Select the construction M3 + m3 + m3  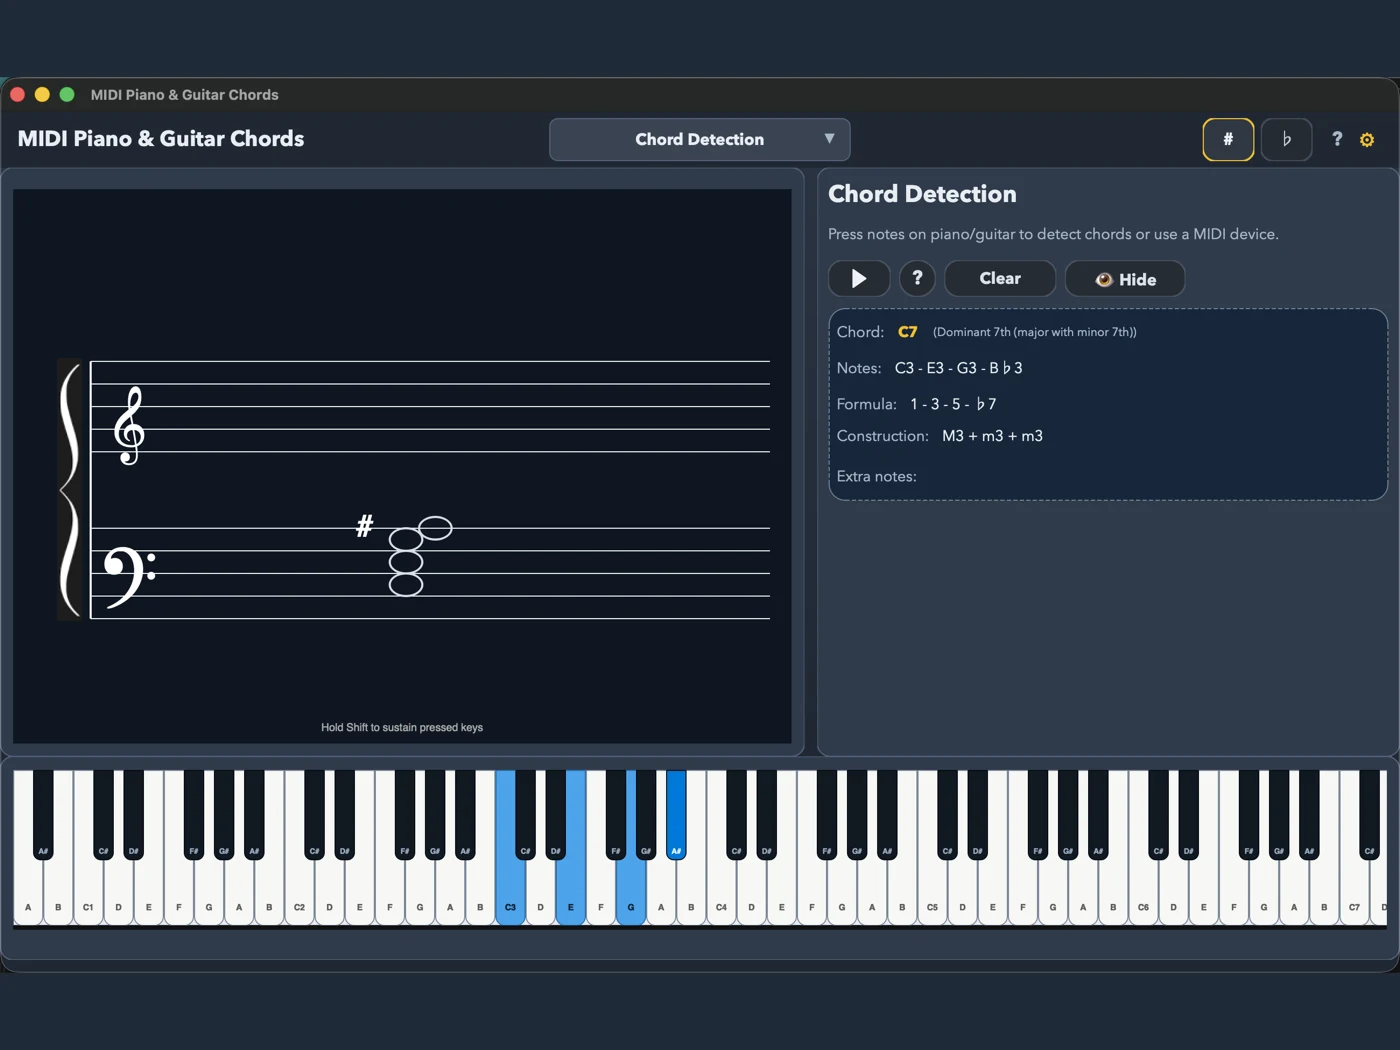(x=992, y=436)
